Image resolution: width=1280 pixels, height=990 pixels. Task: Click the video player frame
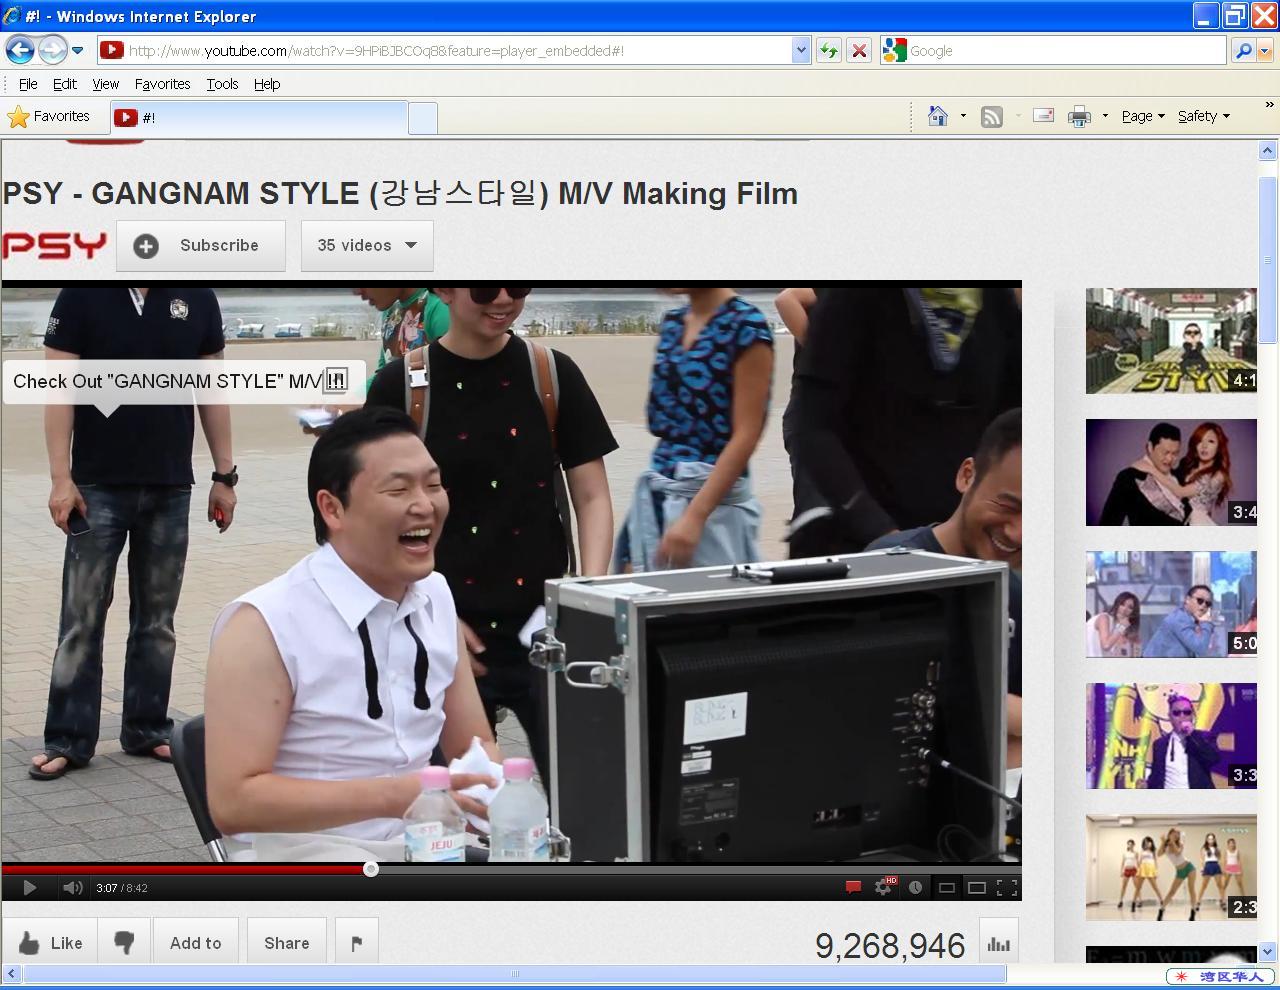point(511,574)
